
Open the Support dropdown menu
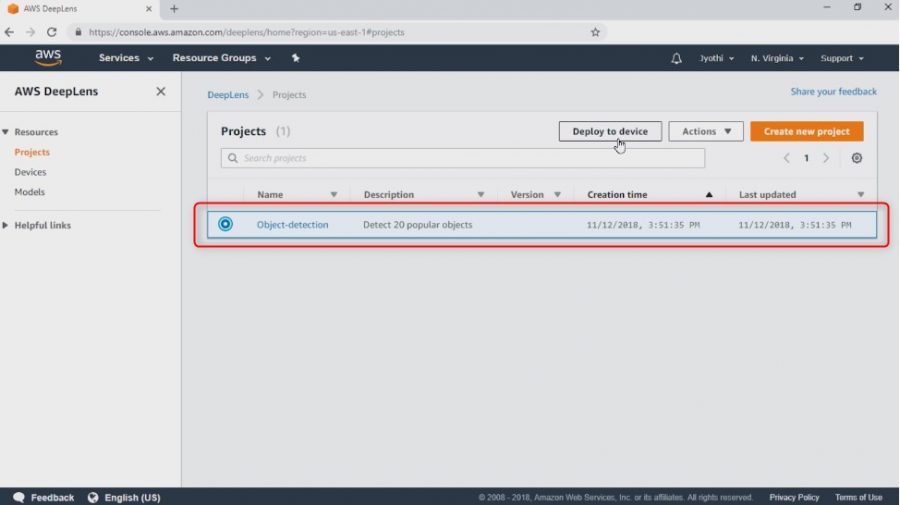[x=842, y=58]
